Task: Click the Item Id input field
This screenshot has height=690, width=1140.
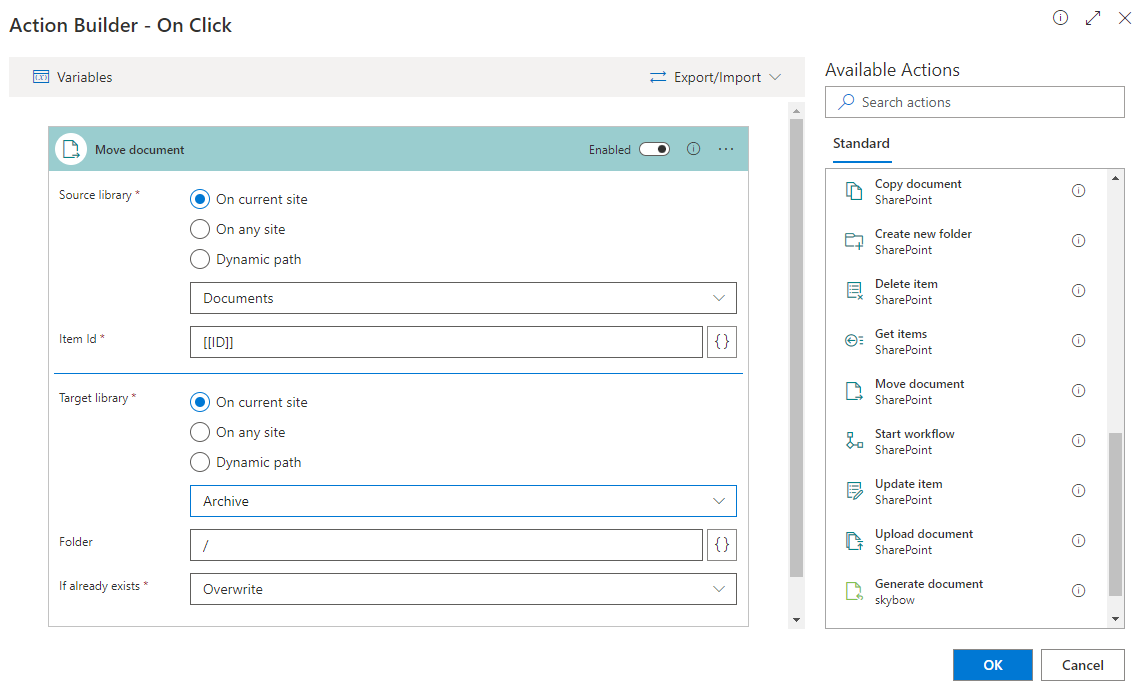Action: pyautogui.click(x=446, y=342)
